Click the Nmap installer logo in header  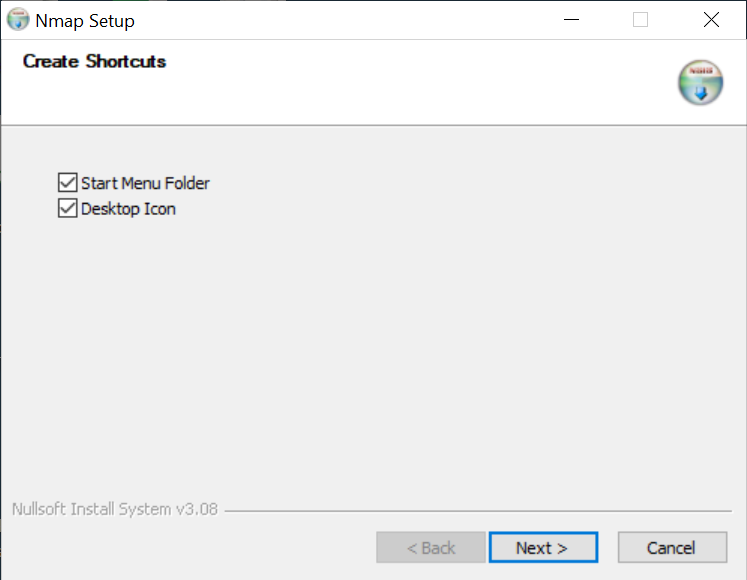[x=700, y=82]
